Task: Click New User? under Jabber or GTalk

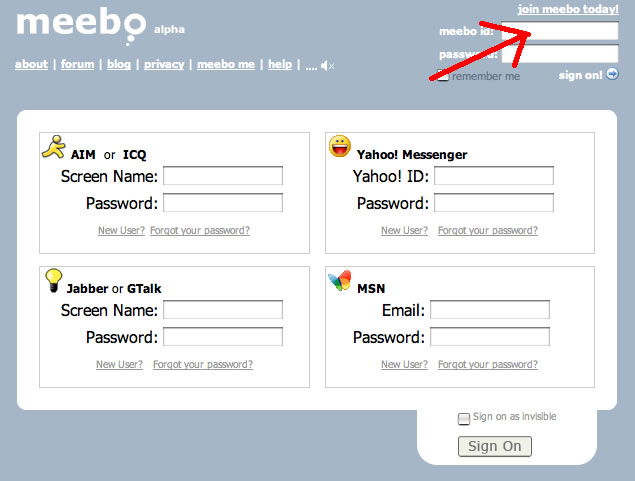Action: (x=119, y=364)
